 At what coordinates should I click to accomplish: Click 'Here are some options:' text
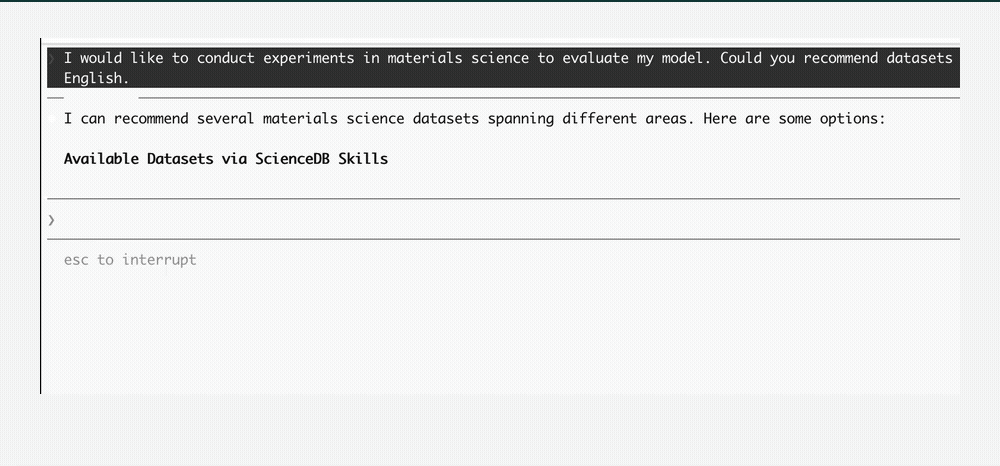(795, 119)
